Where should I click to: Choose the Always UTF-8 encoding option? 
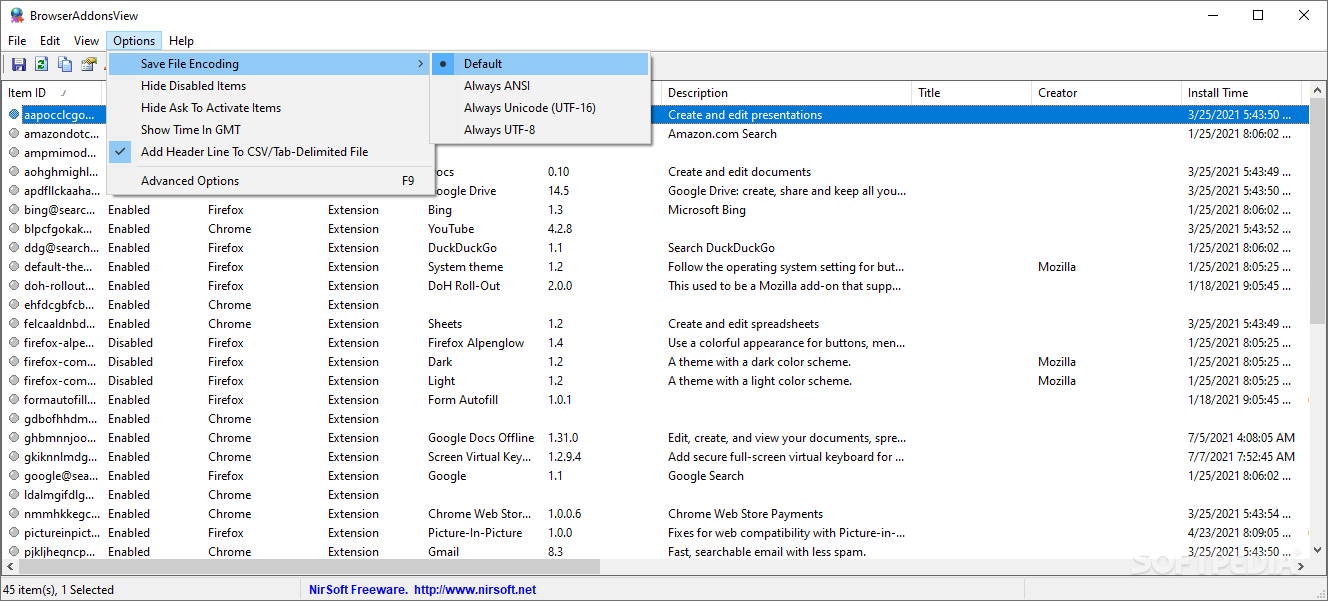tap(540, 130)
